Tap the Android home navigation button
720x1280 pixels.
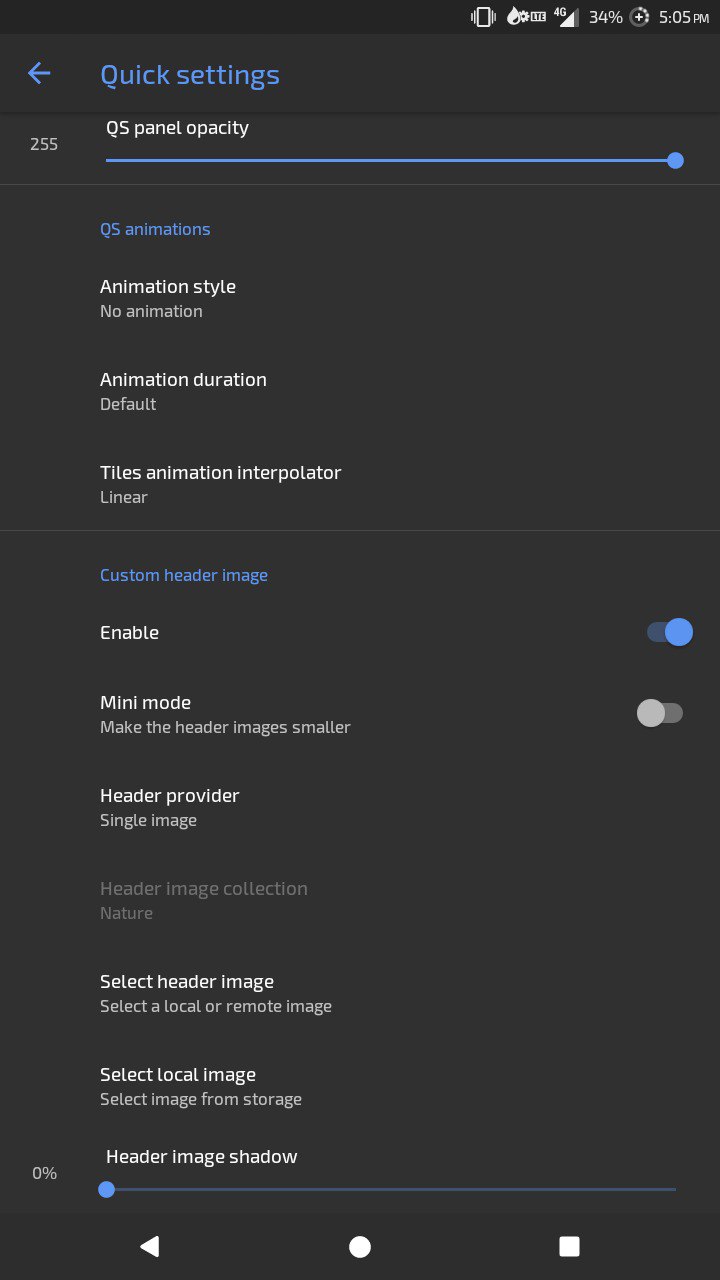pos(360,1246)
